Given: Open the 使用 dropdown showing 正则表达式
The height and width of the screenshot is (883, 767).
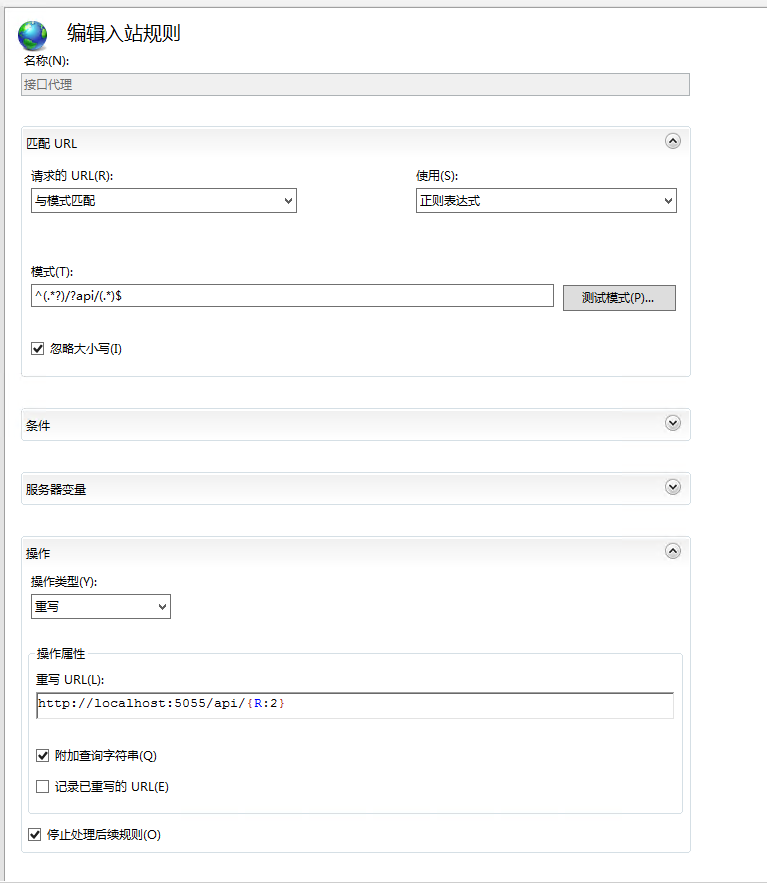Looking at the screenshot, I should (x=546, y=200).
